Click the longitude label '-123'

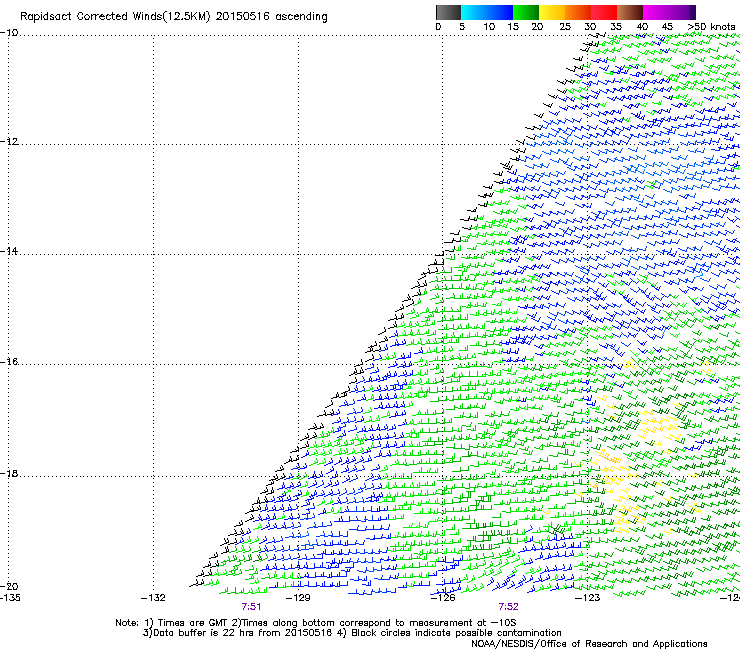tap(587, 598)
